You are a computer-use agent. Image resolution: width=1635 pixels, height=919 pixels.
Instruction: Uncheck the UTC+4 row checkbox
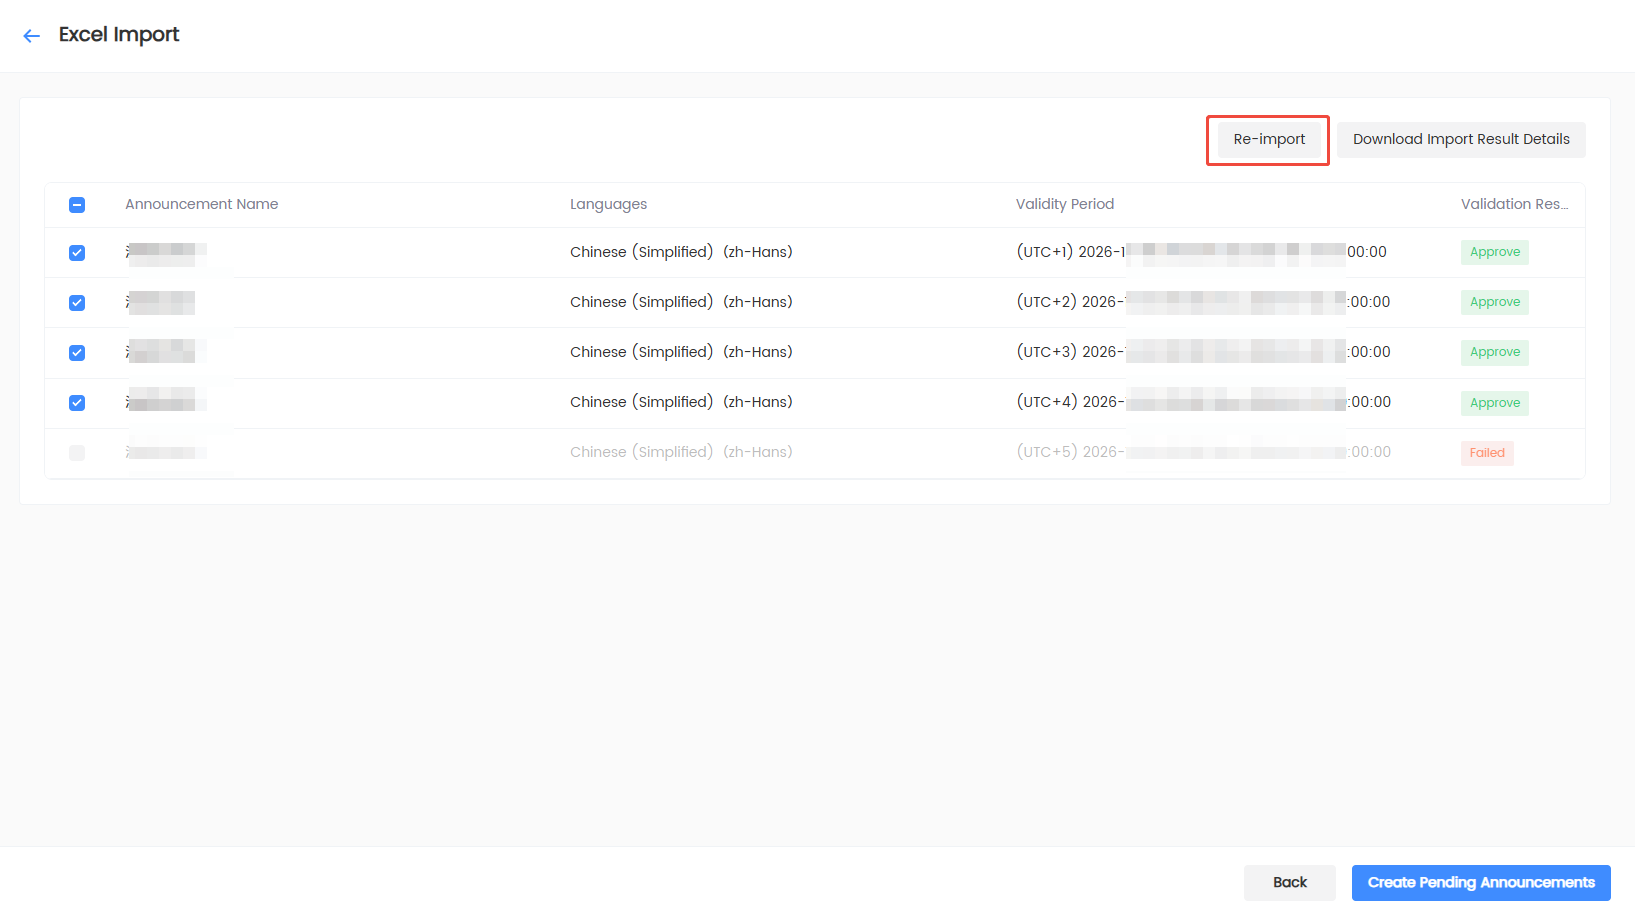[x=77, y=403]
